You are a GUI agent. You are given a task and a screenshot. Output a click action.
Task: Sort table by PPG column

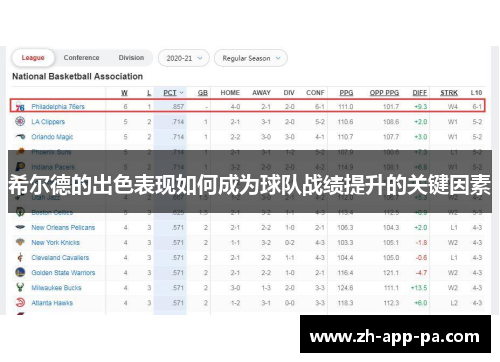(346, 93)
